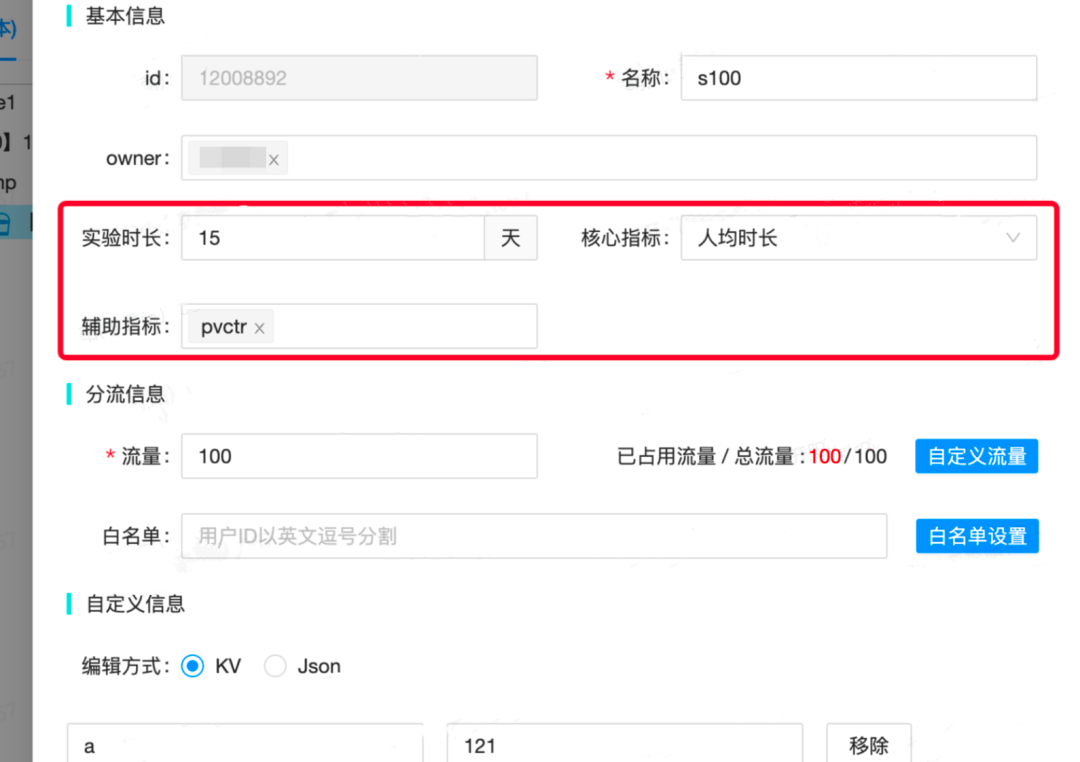
Task: Click the 辅助指标 tag input field
Action: pyautogui.click(x=360, y=326)
